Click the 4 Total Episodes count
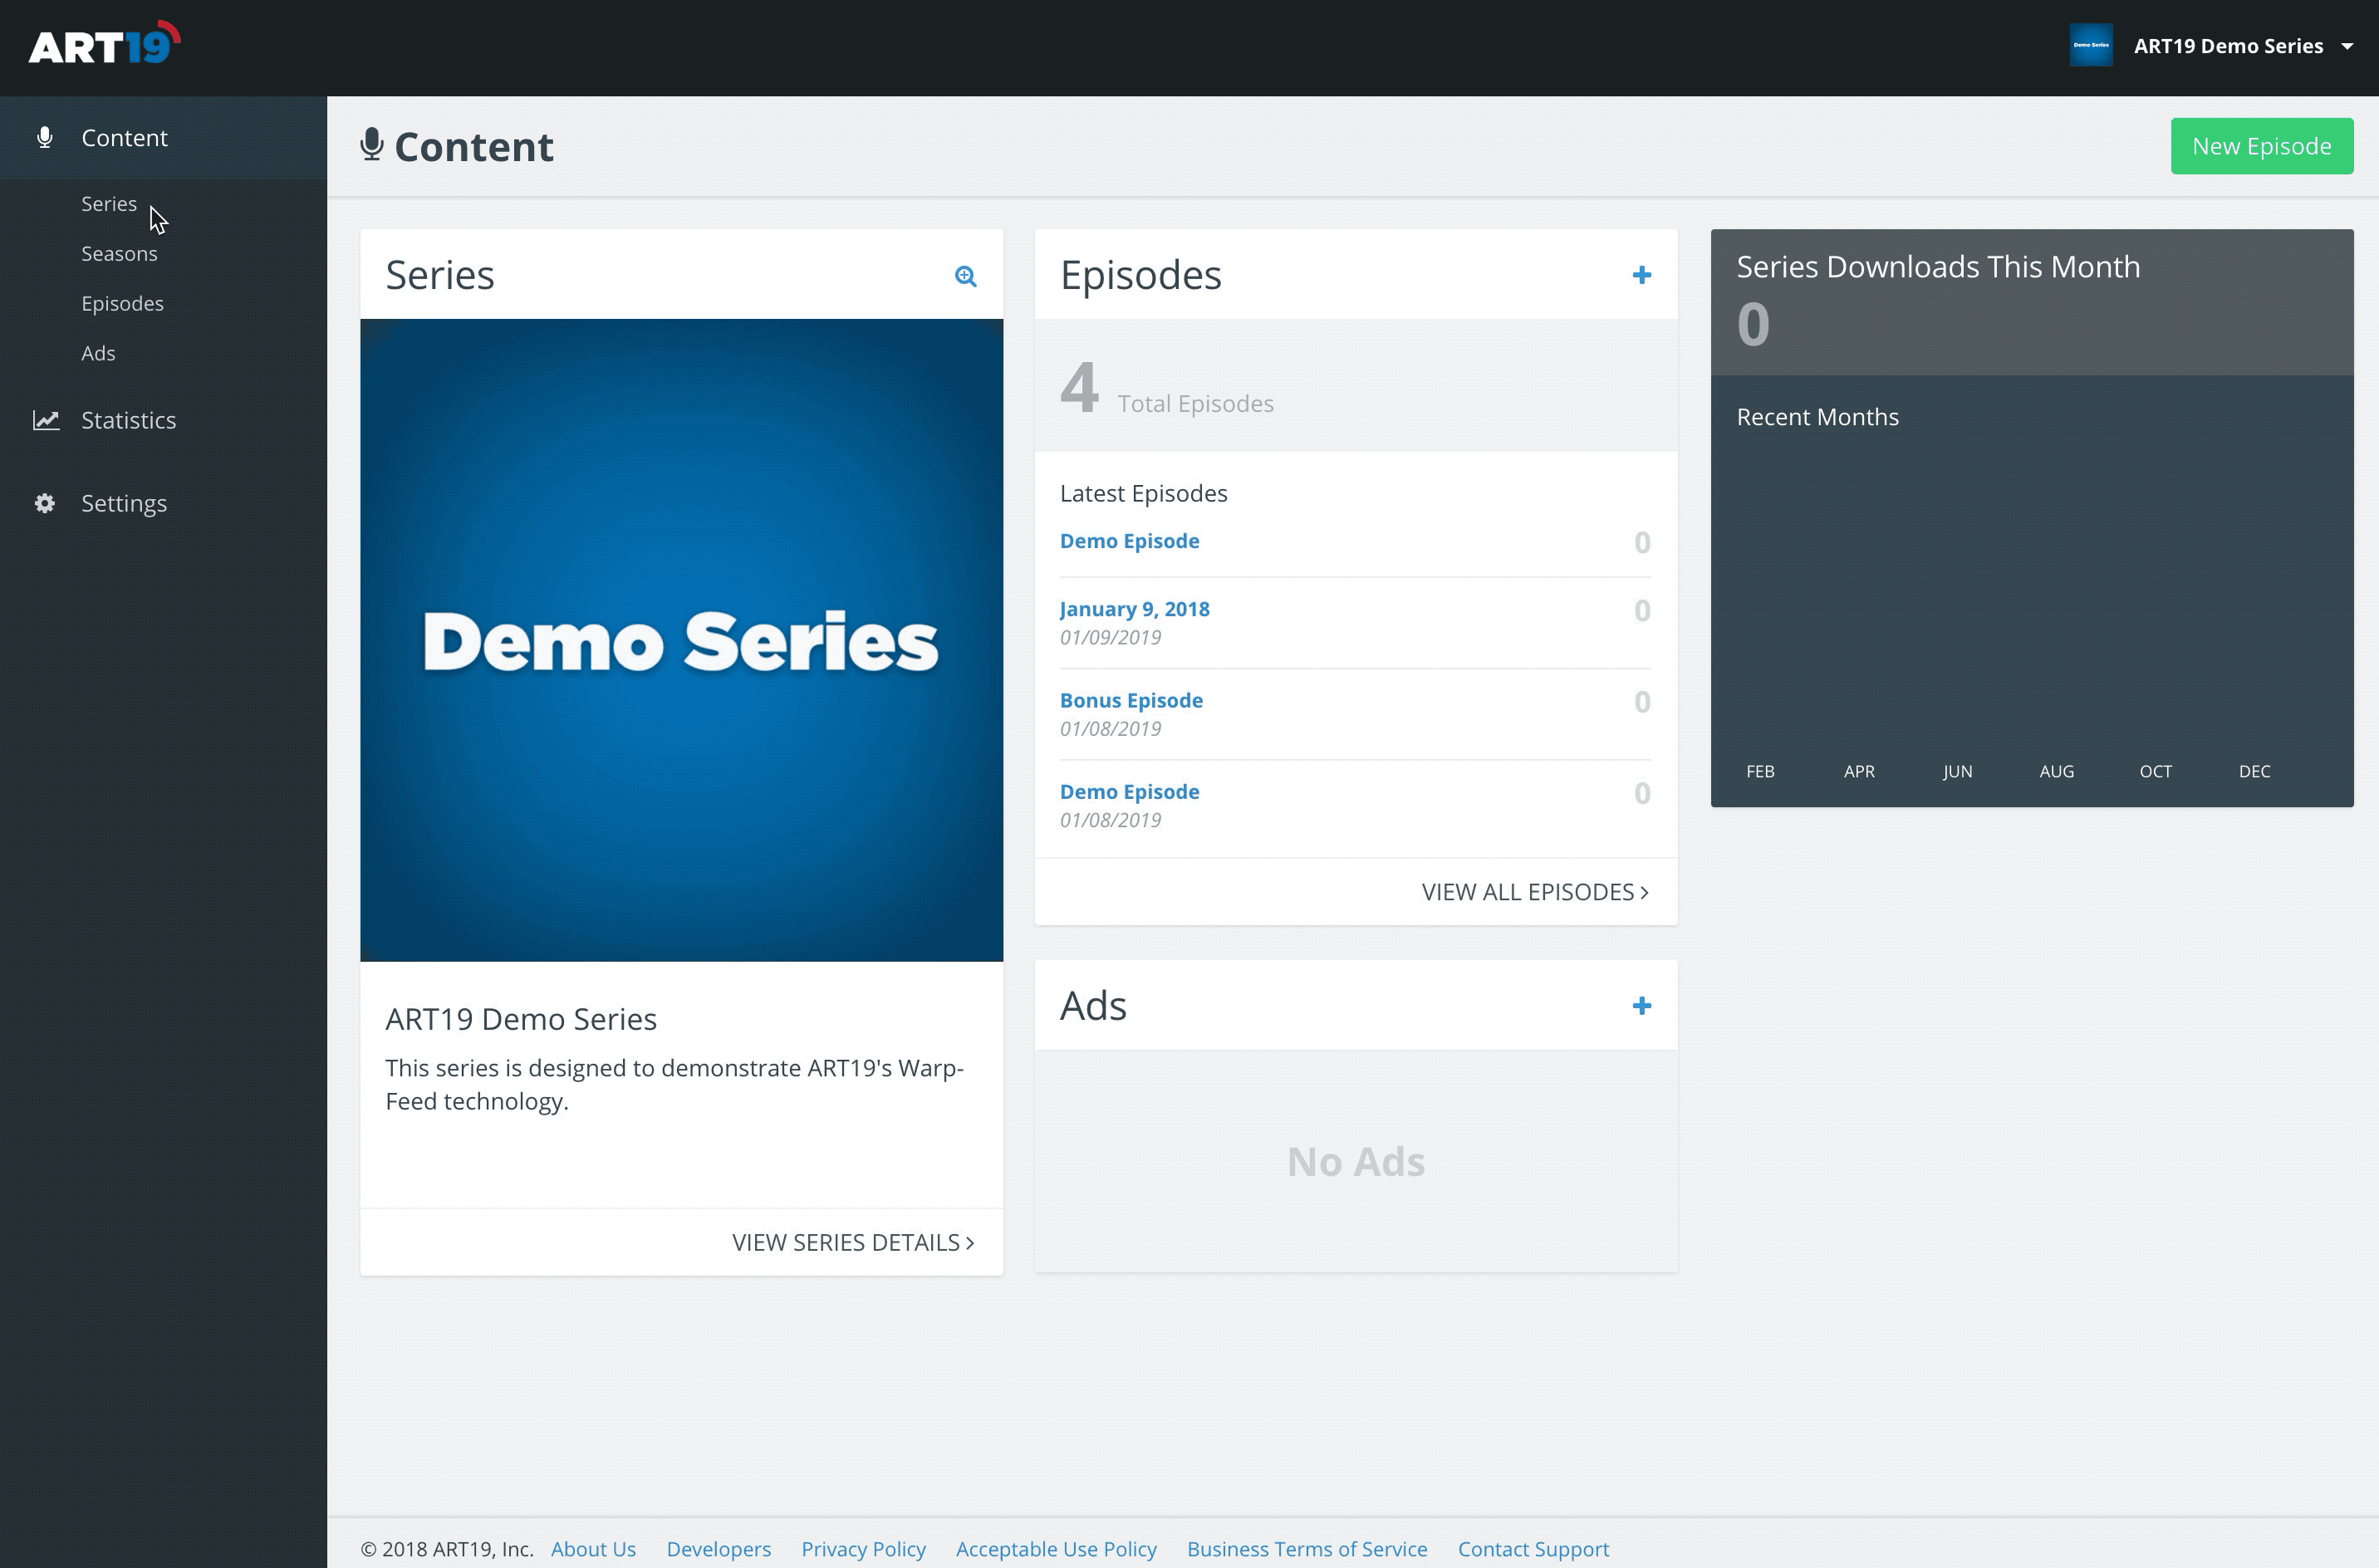 click(1166, 388)
